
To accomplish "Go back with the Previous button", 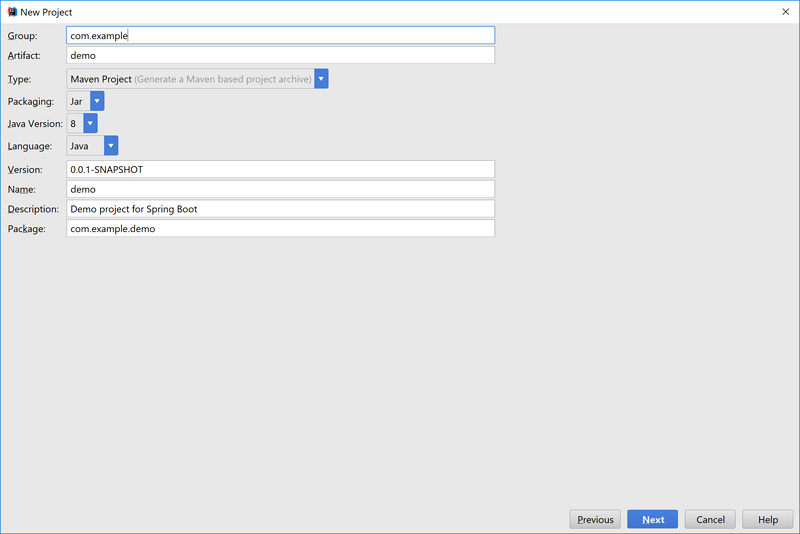I will pos(595,519).
